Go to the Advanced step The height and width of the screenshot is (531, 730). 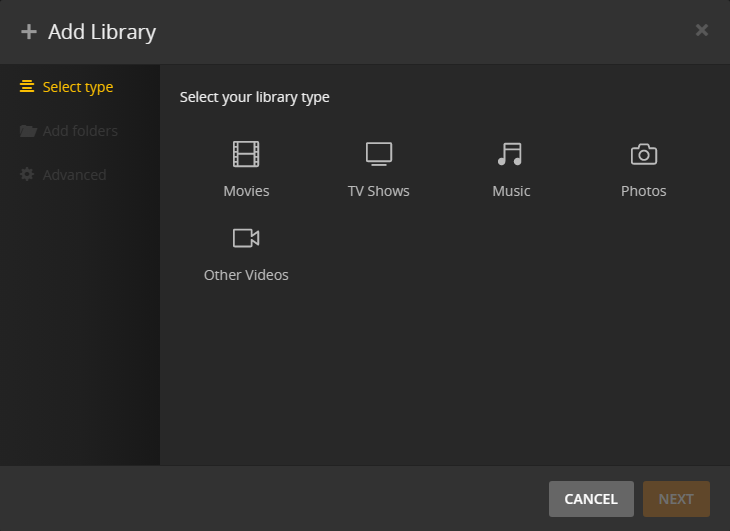[74, 175]
